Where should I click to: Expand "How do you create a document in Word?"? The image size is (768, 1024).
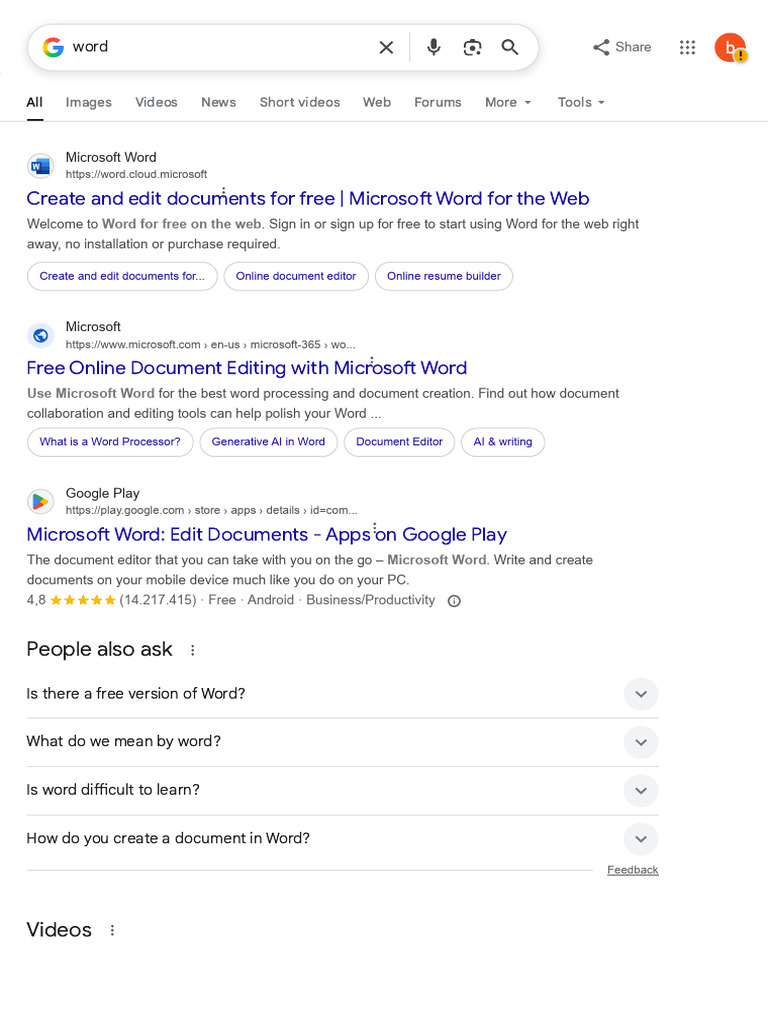point(641,839)
